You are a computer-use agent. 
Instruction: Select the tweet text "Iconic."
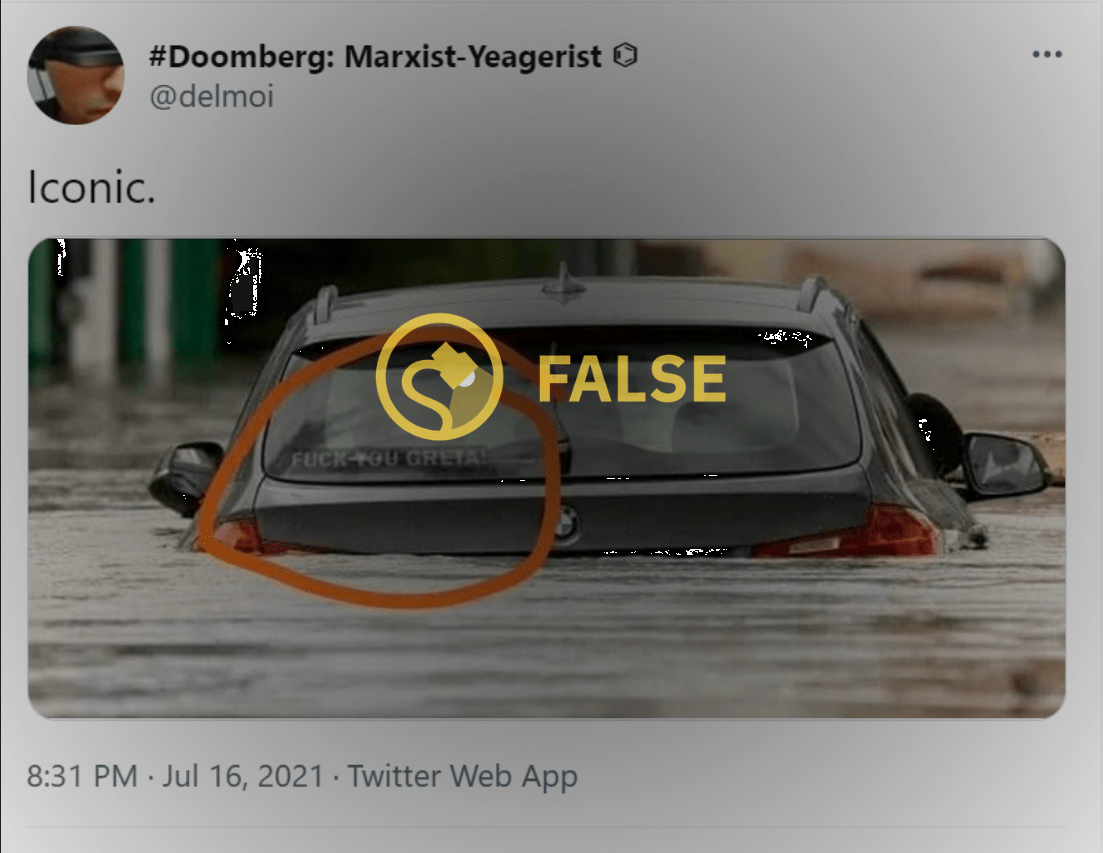pos(91,187)
